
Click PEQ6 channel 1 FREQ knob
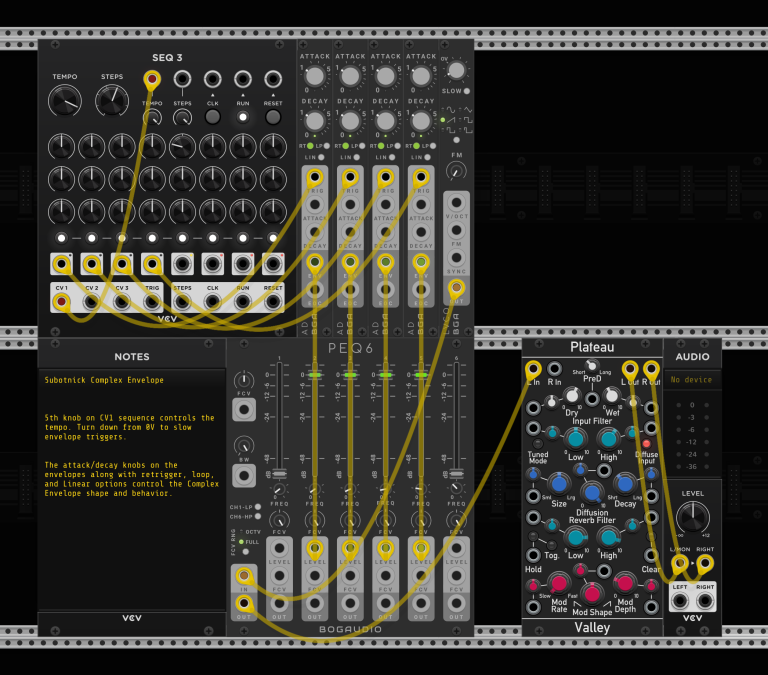(279, 490)
